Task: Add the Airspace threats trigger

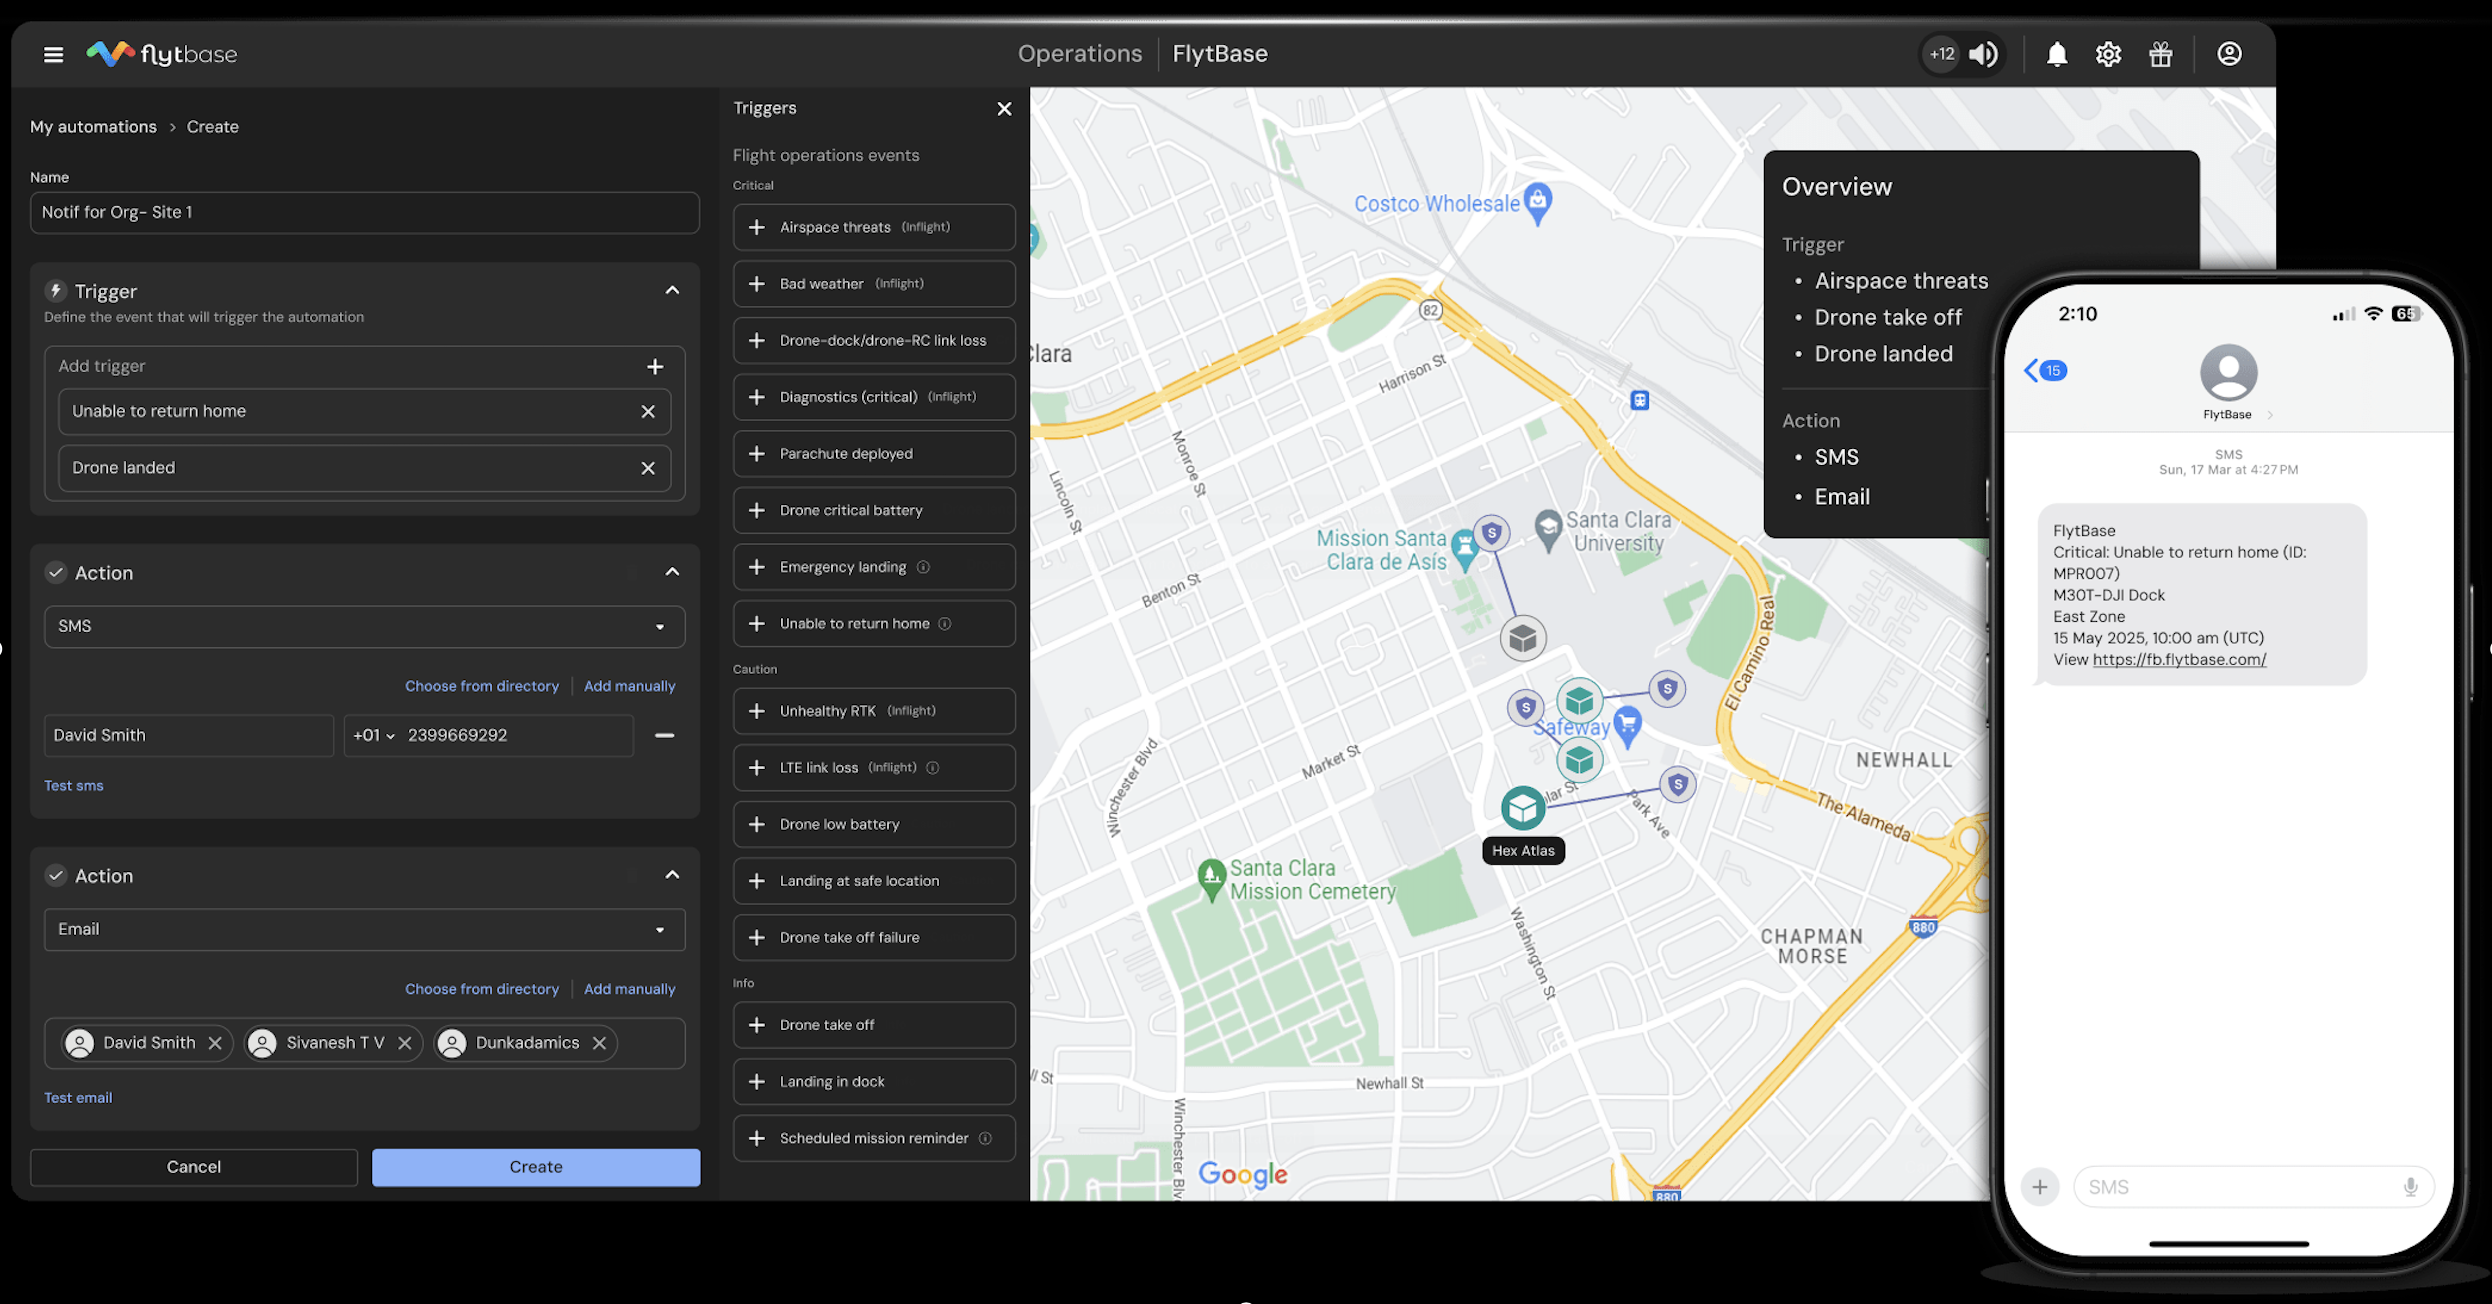Action: pos(757,227)
